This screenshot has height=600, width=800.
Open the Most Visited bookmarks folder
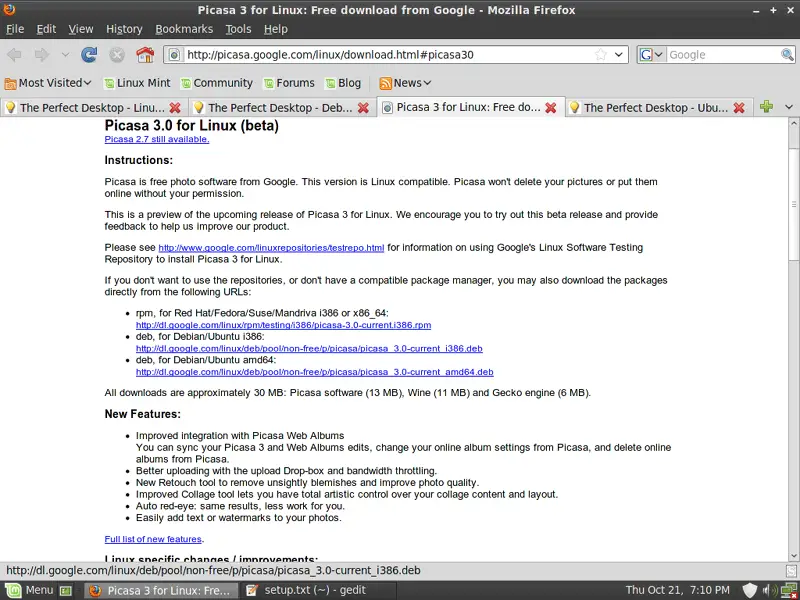tap(48, 83)
